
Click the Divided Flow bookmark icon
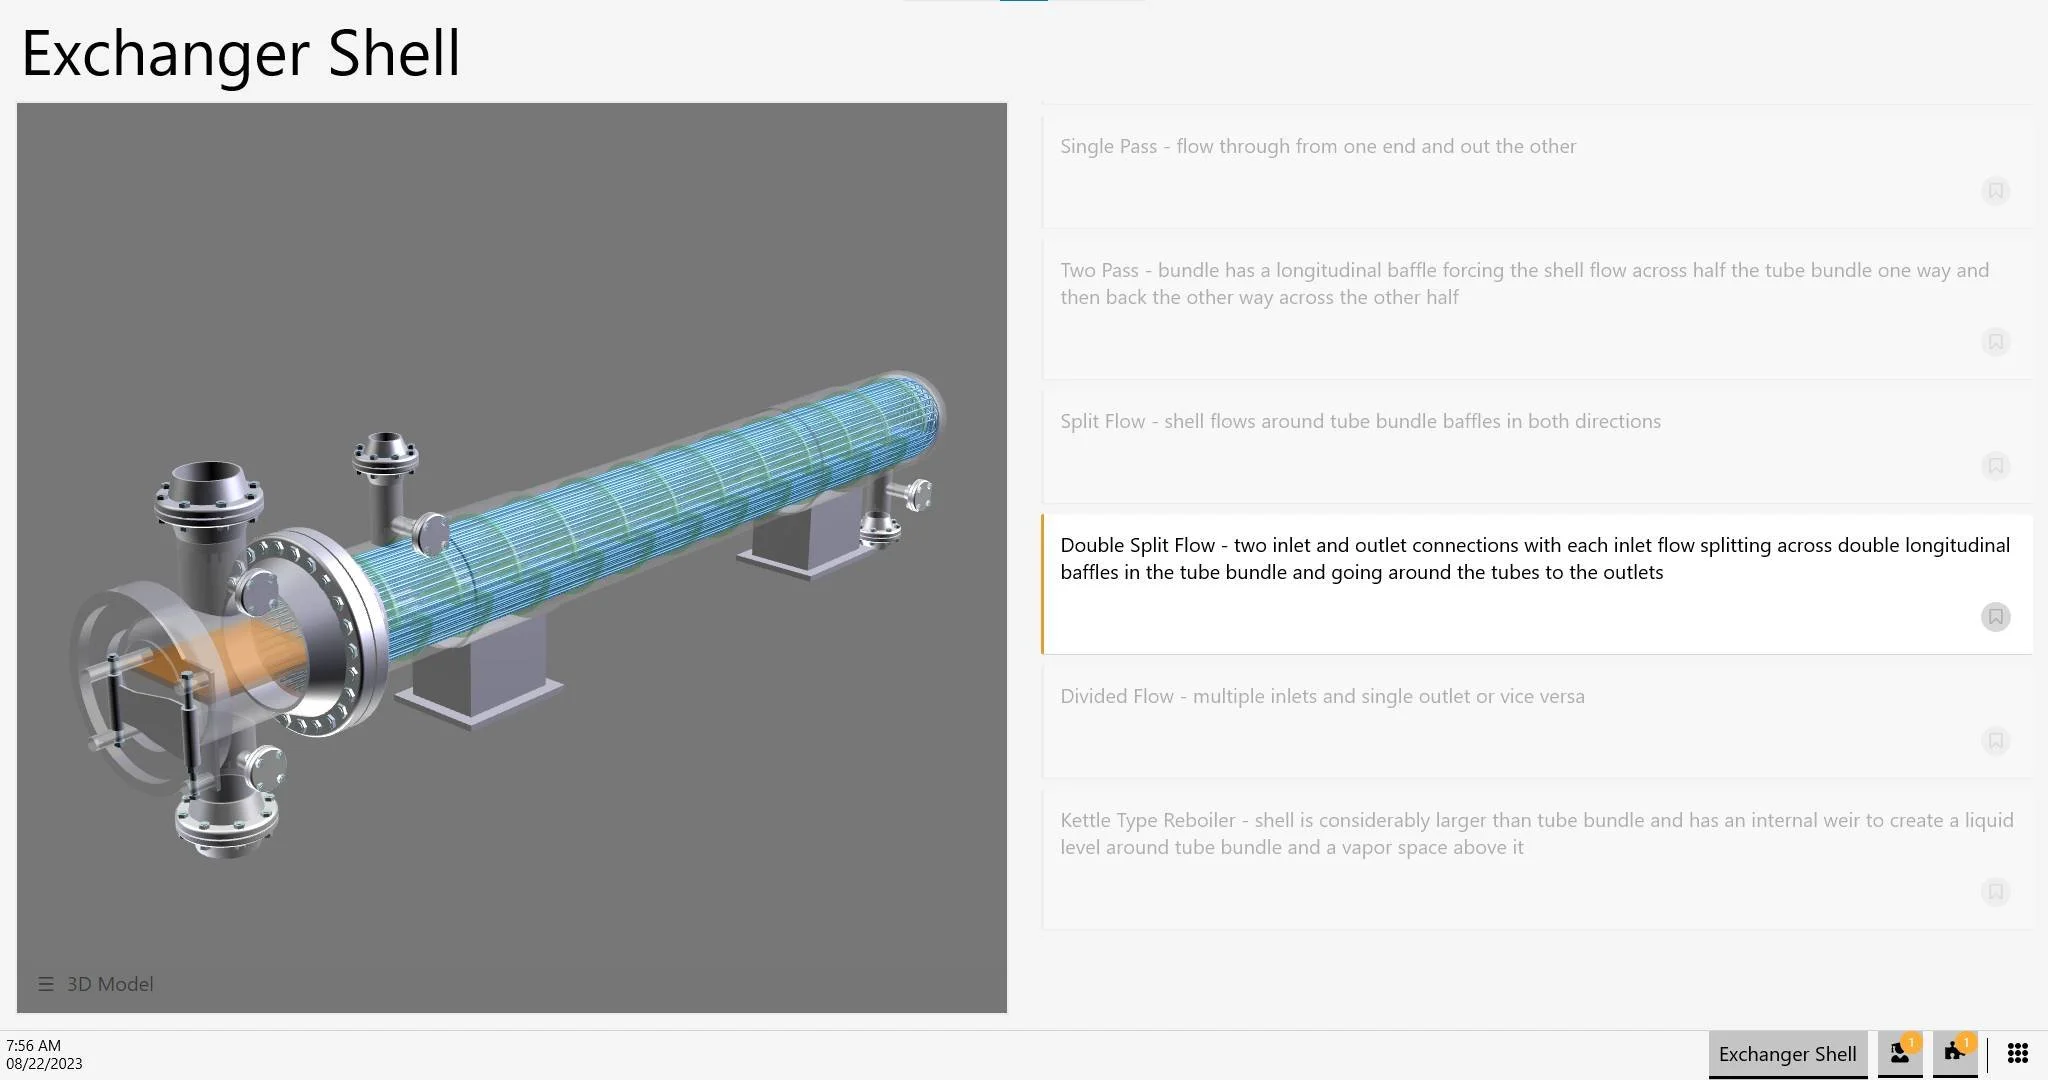pyautogui.click(x=1995, y=741)
